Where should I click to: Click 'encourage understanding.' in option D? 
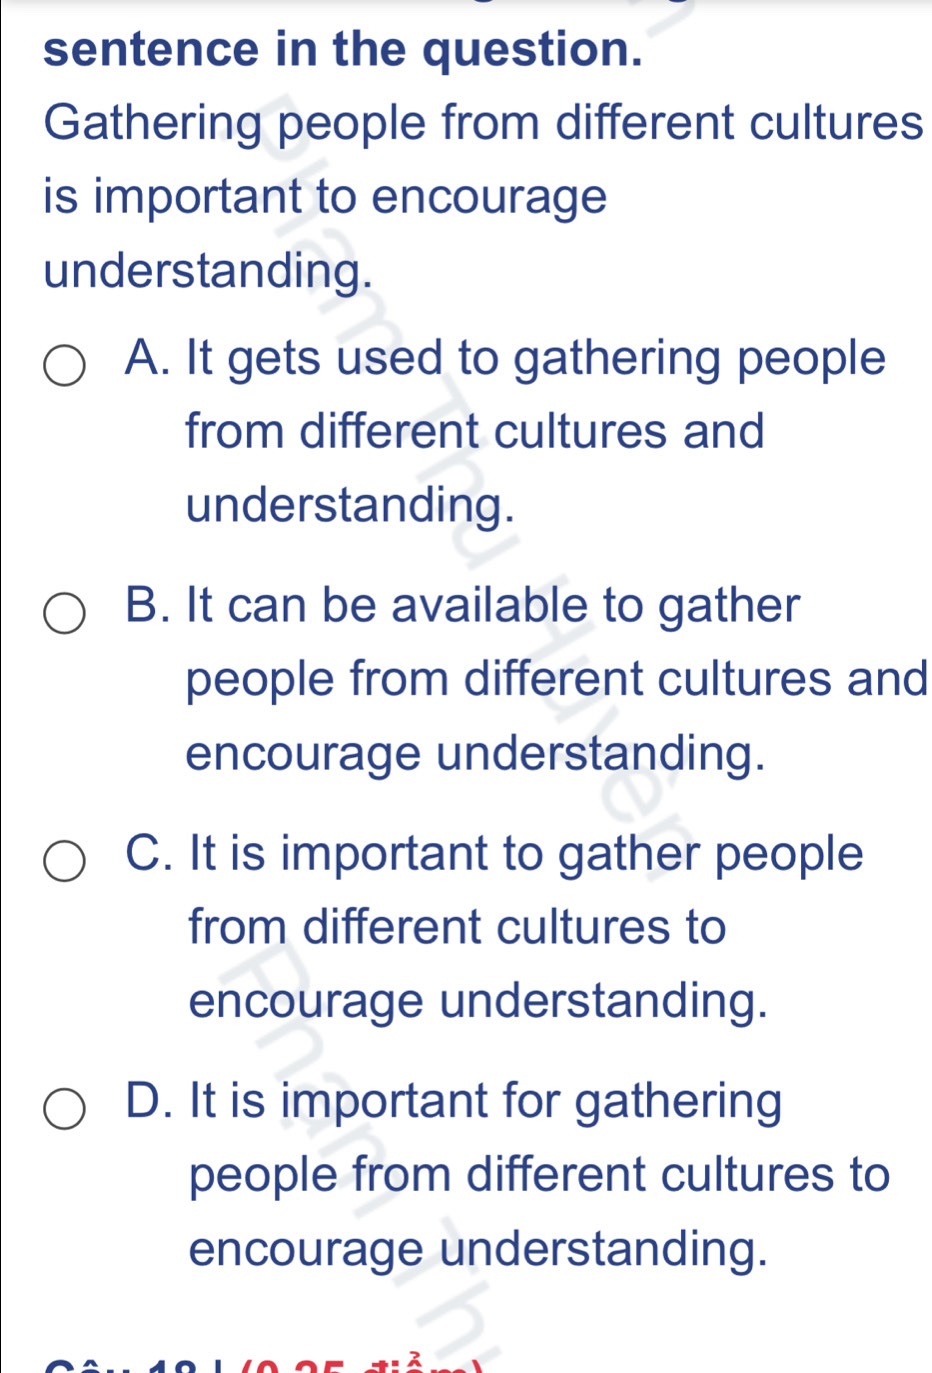coord(479,1250)
